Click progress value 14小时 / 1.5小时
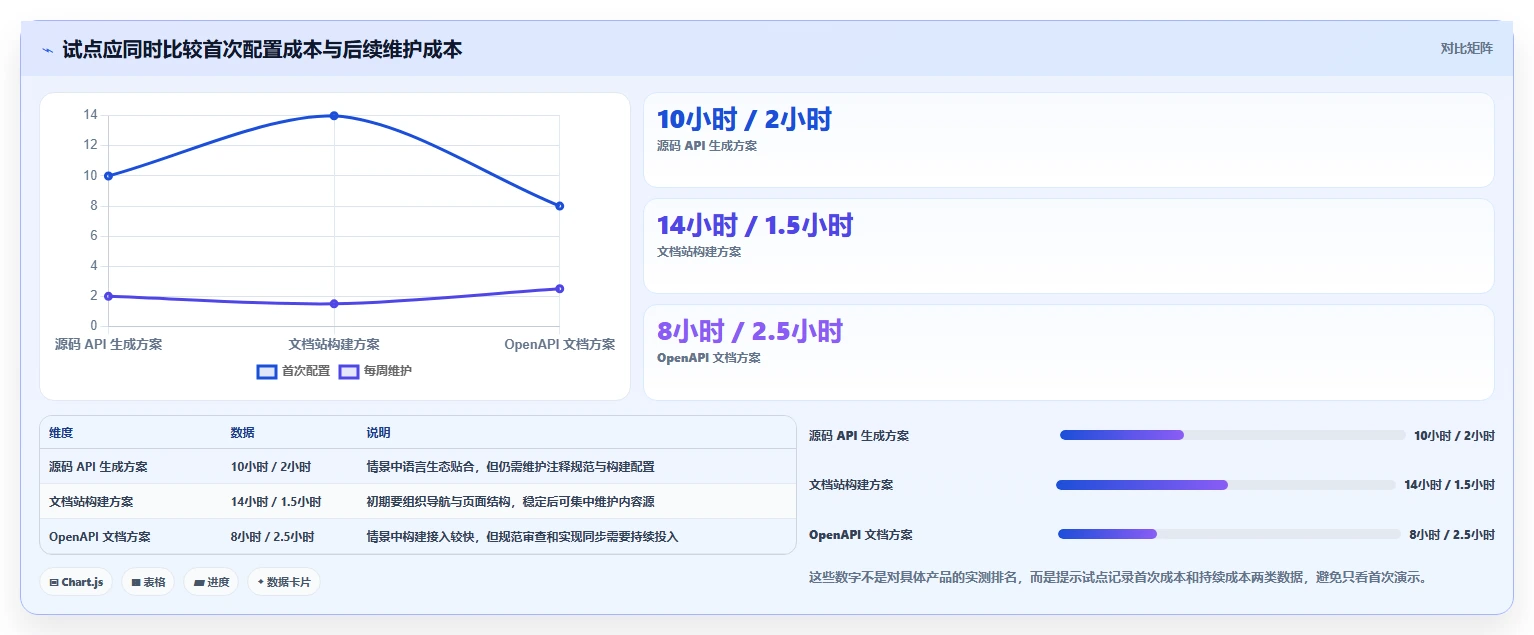1534x635 pixels. click(1449, 485)
